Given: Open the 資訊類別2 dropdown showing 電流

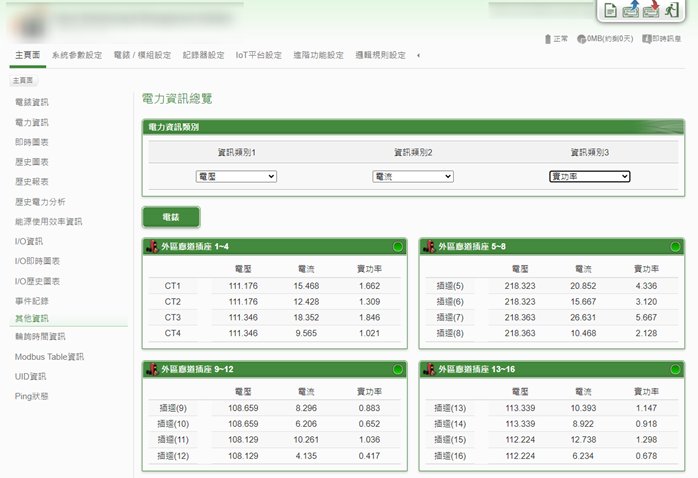Looking at the screenshot, I should (413, 176).
